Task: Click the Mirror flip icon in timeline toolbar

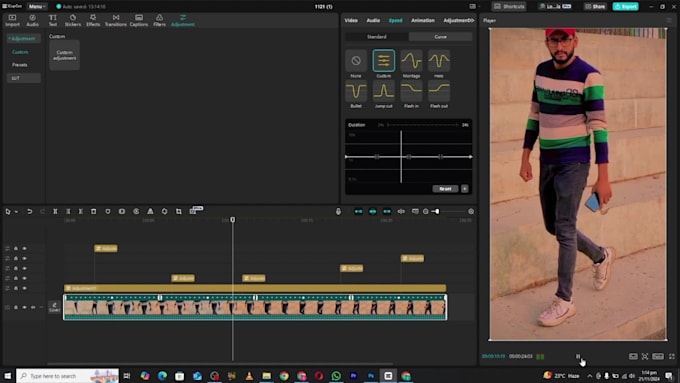Action: tap(150, 212)
